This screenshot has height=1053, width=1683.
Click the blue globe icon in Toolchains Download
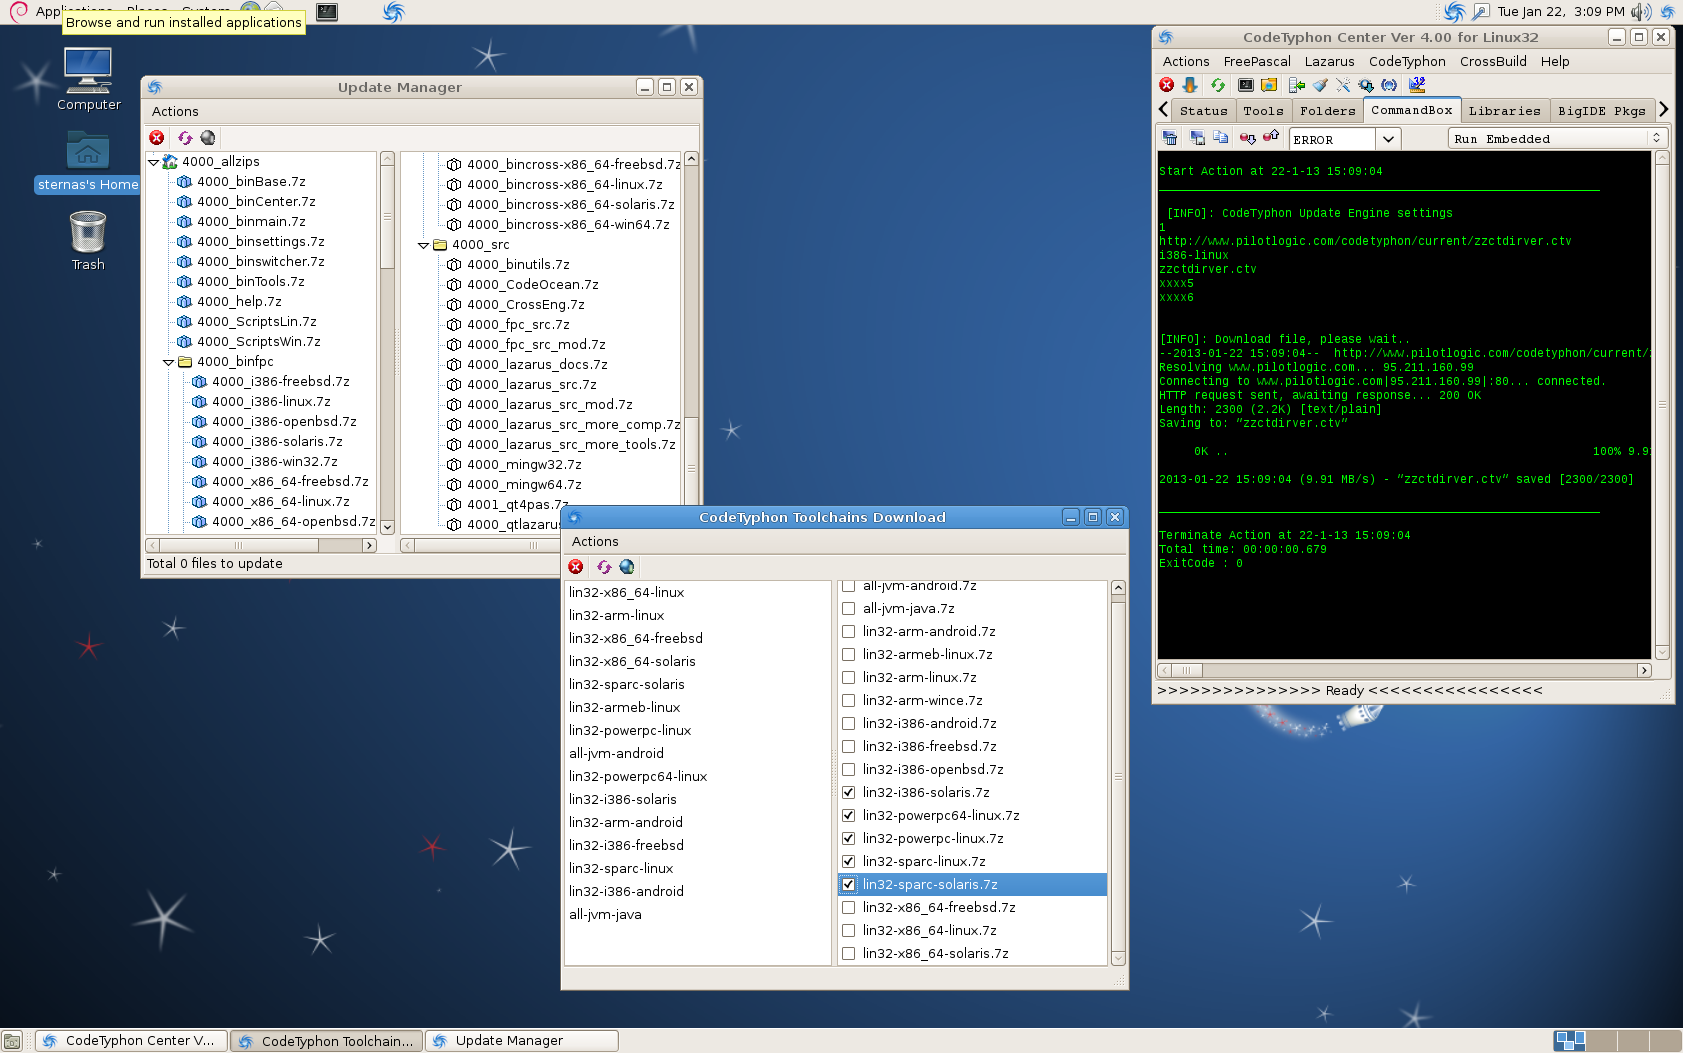click(627, 567)
